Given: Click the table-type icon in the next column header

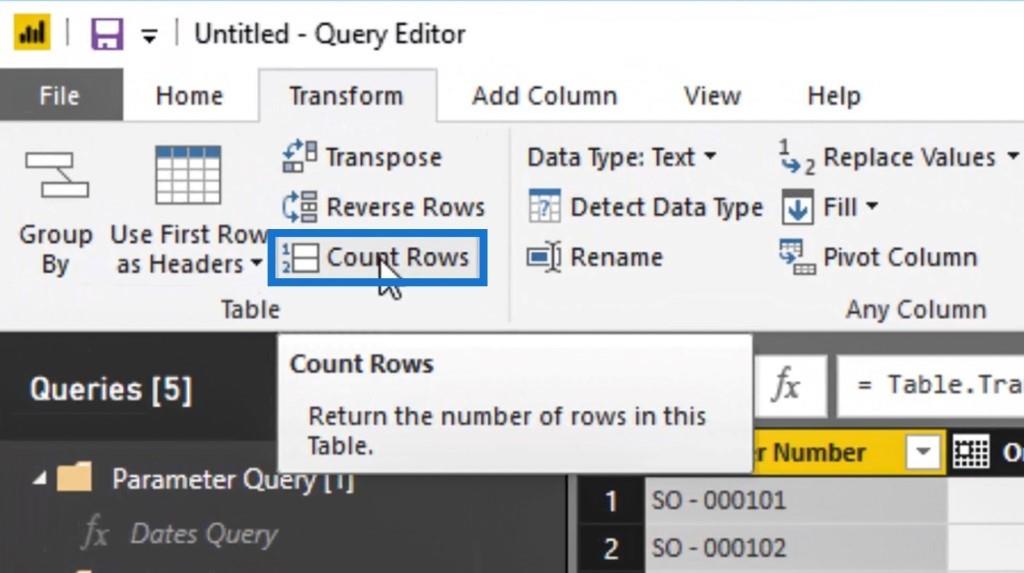Looking at the screenshot, I should (x=970, y=451).
